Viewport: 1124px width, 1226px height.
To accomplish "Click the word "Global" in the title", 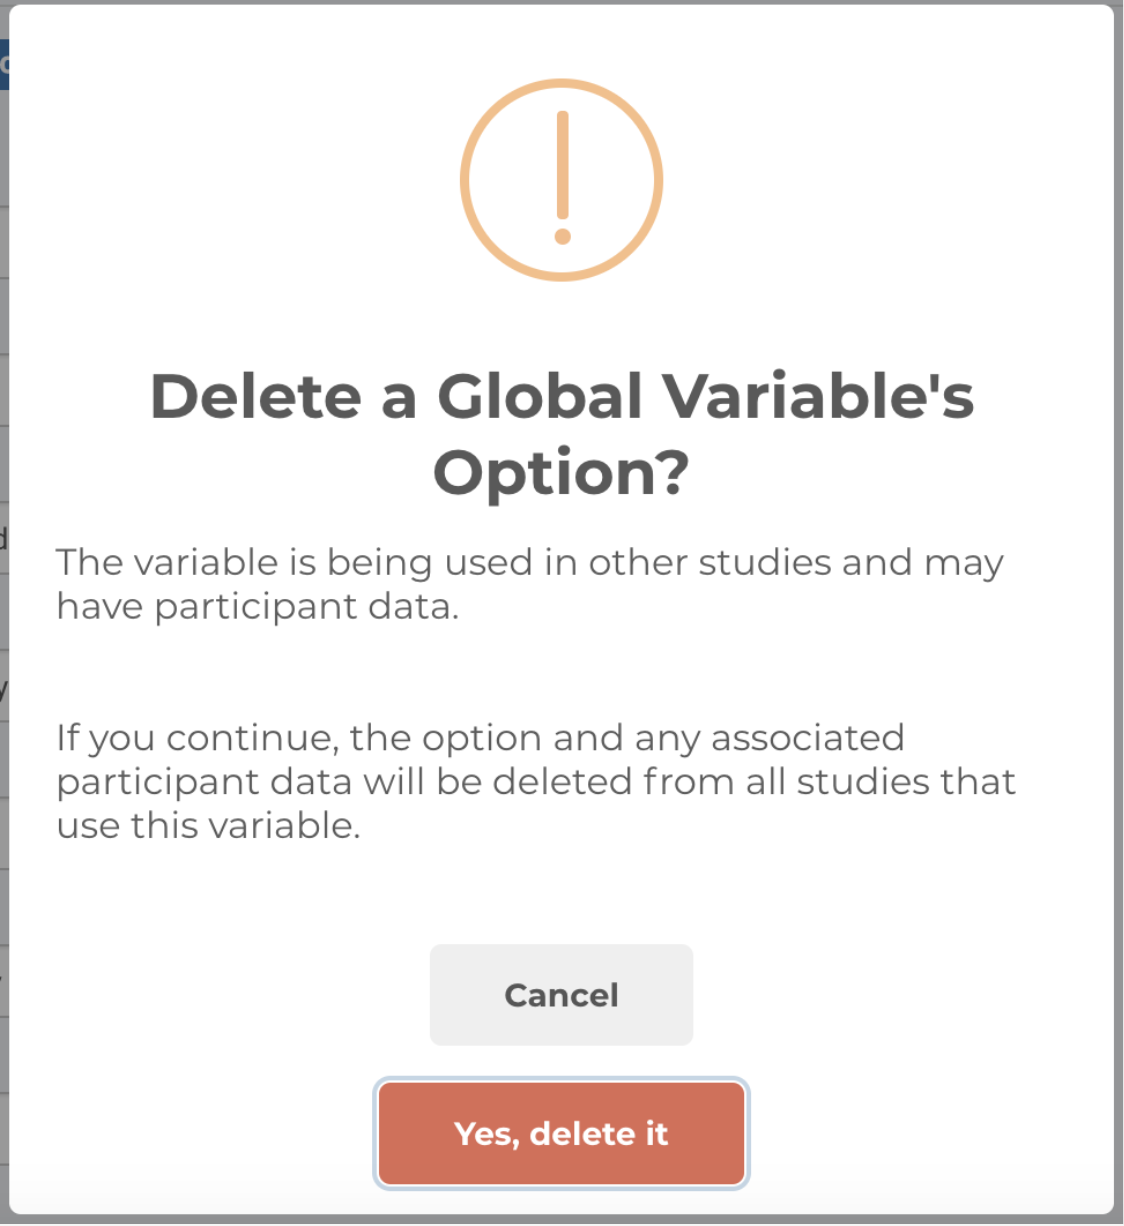I will tap(539, 396).
